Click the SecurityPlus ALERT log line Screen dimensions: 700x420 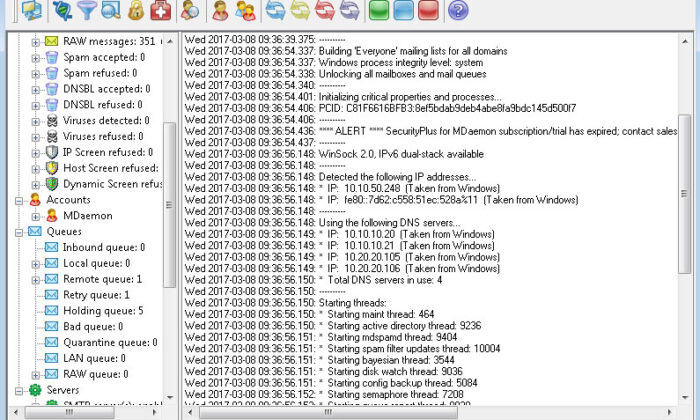tap(431, 131)
